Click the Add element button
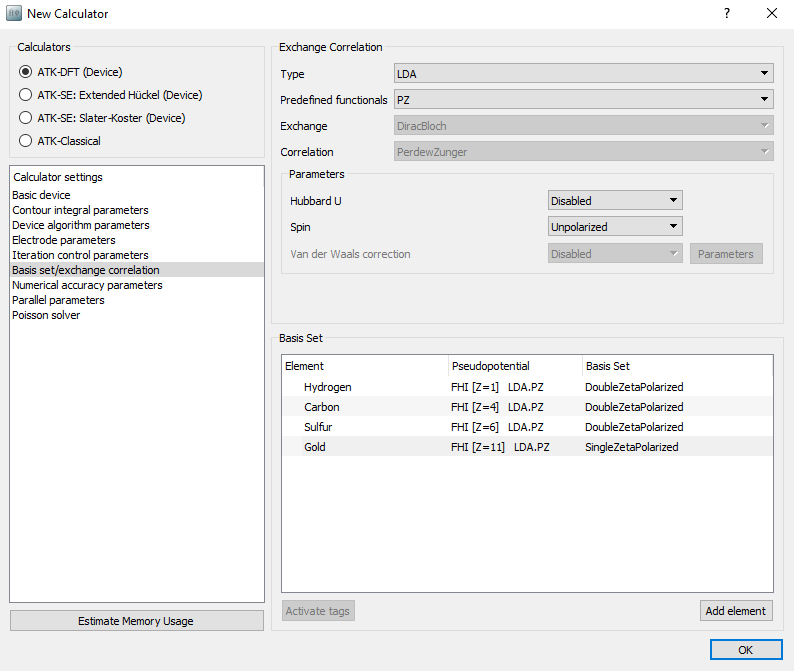This screenshot has height=671, width=794. tap(736, 611)
